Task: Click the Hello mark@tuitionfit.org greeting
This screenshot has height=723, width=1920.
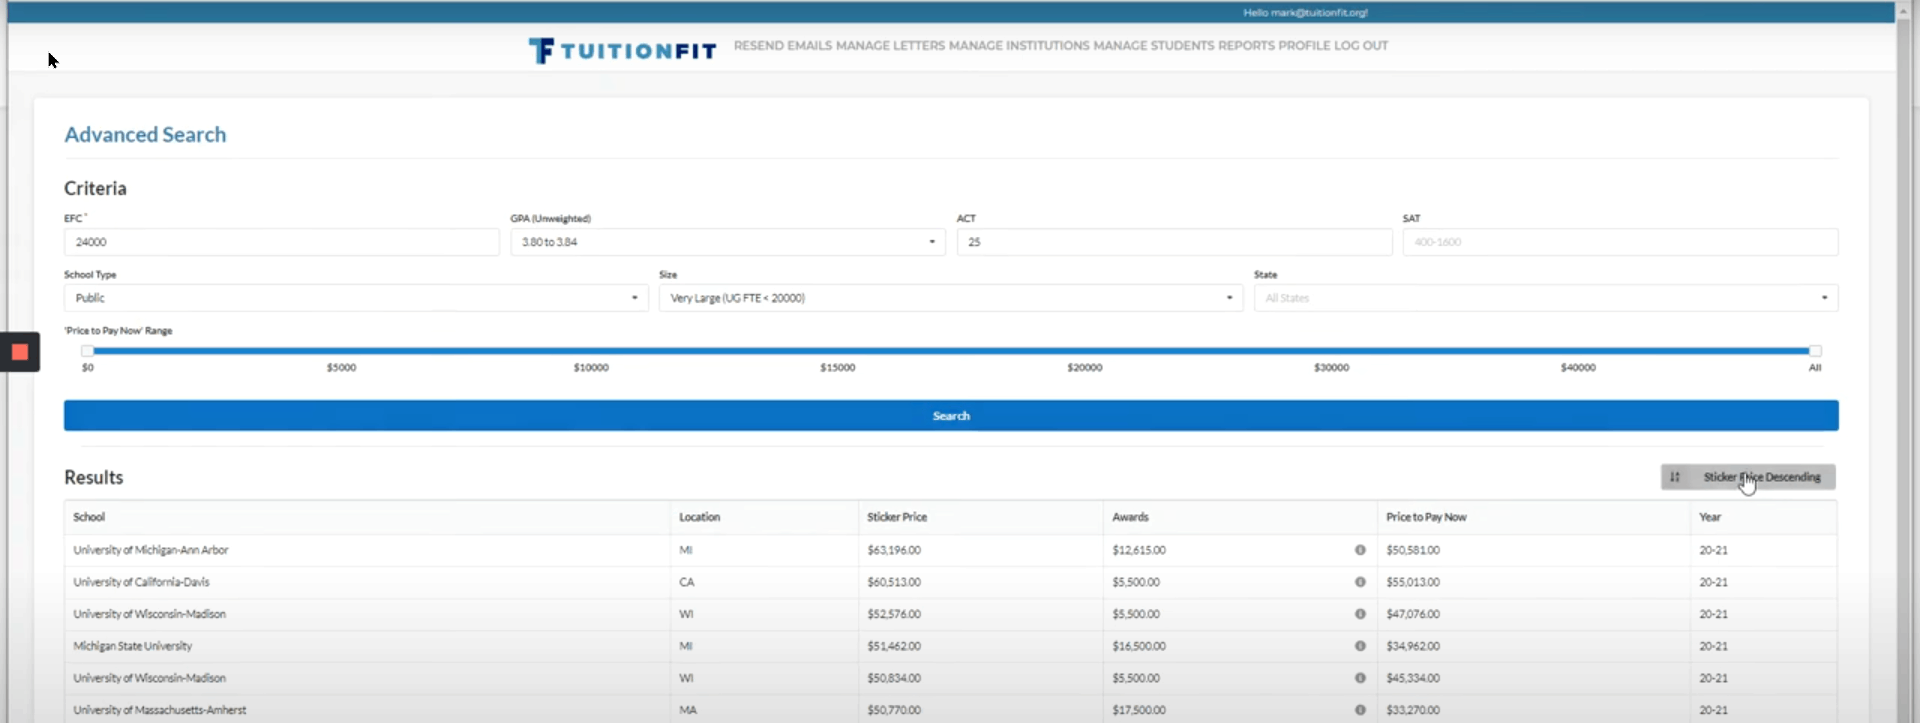Action: (x=1305, y=13)
